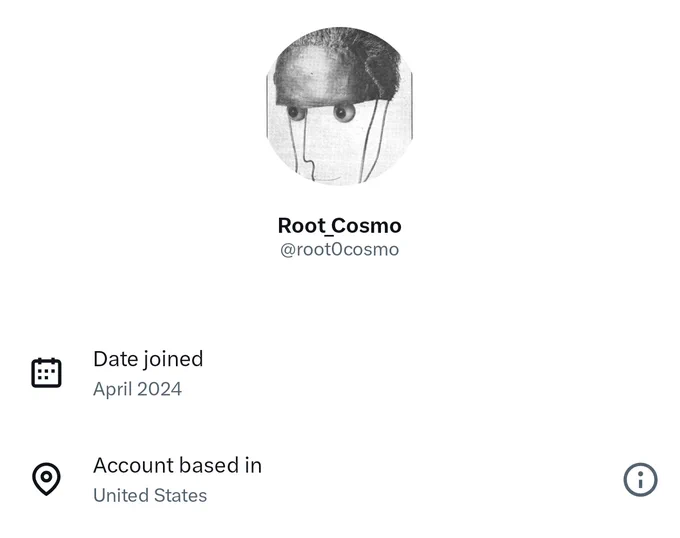Click the Date joined label

[x=148, y=359]
